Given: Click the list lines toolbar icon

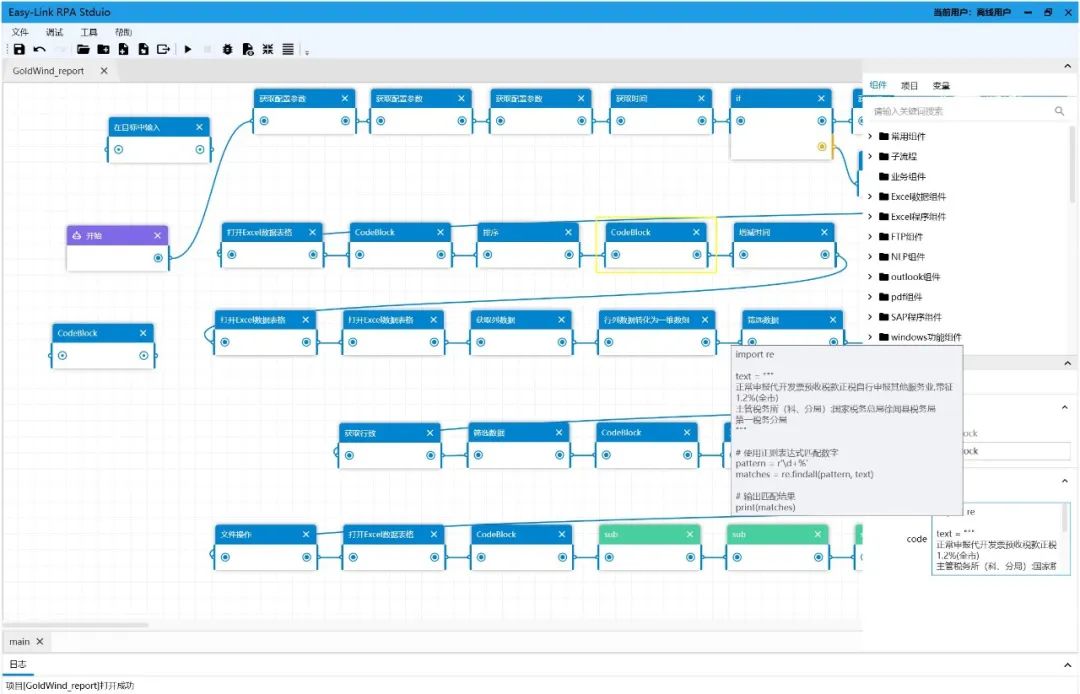Looking at the screenshot, I should pos(288,49).
